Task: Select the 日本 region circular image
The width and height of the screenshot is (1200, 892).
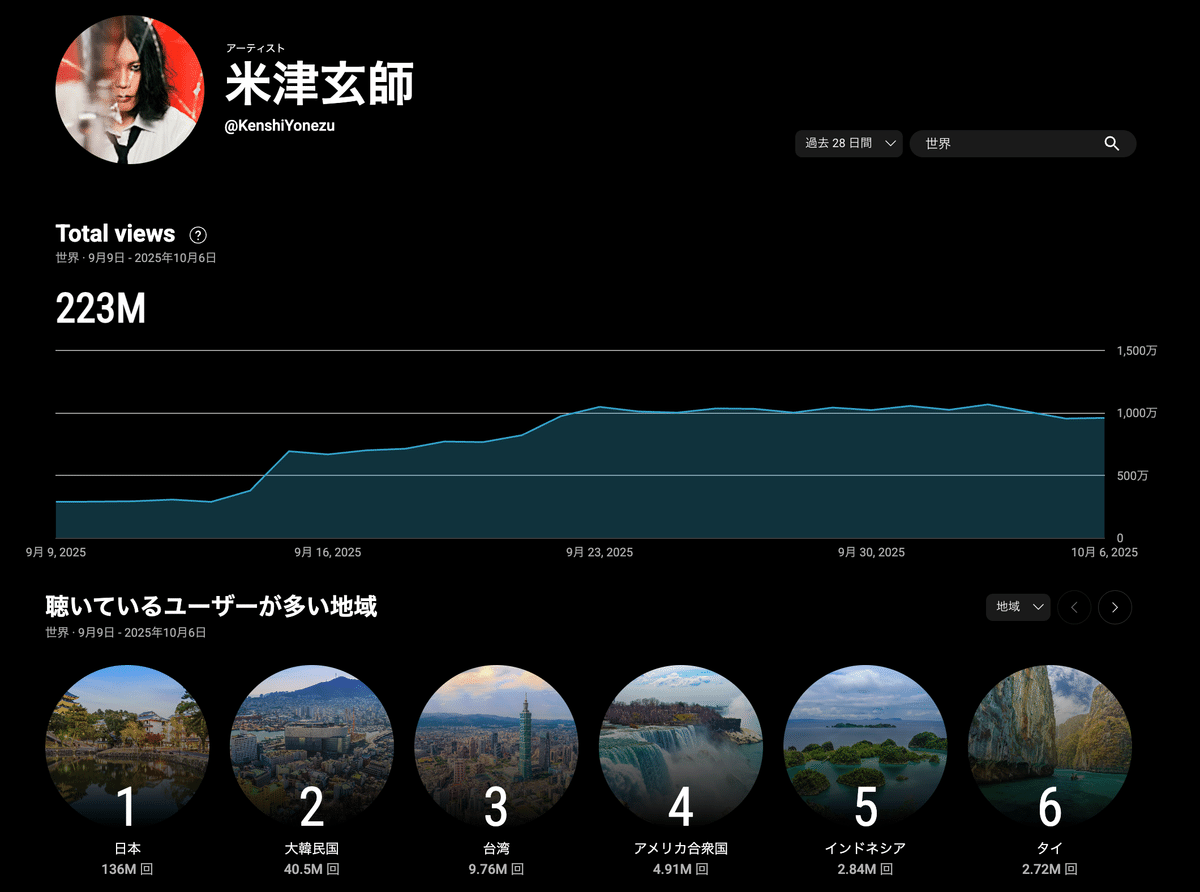Action: tap(126, 746)
